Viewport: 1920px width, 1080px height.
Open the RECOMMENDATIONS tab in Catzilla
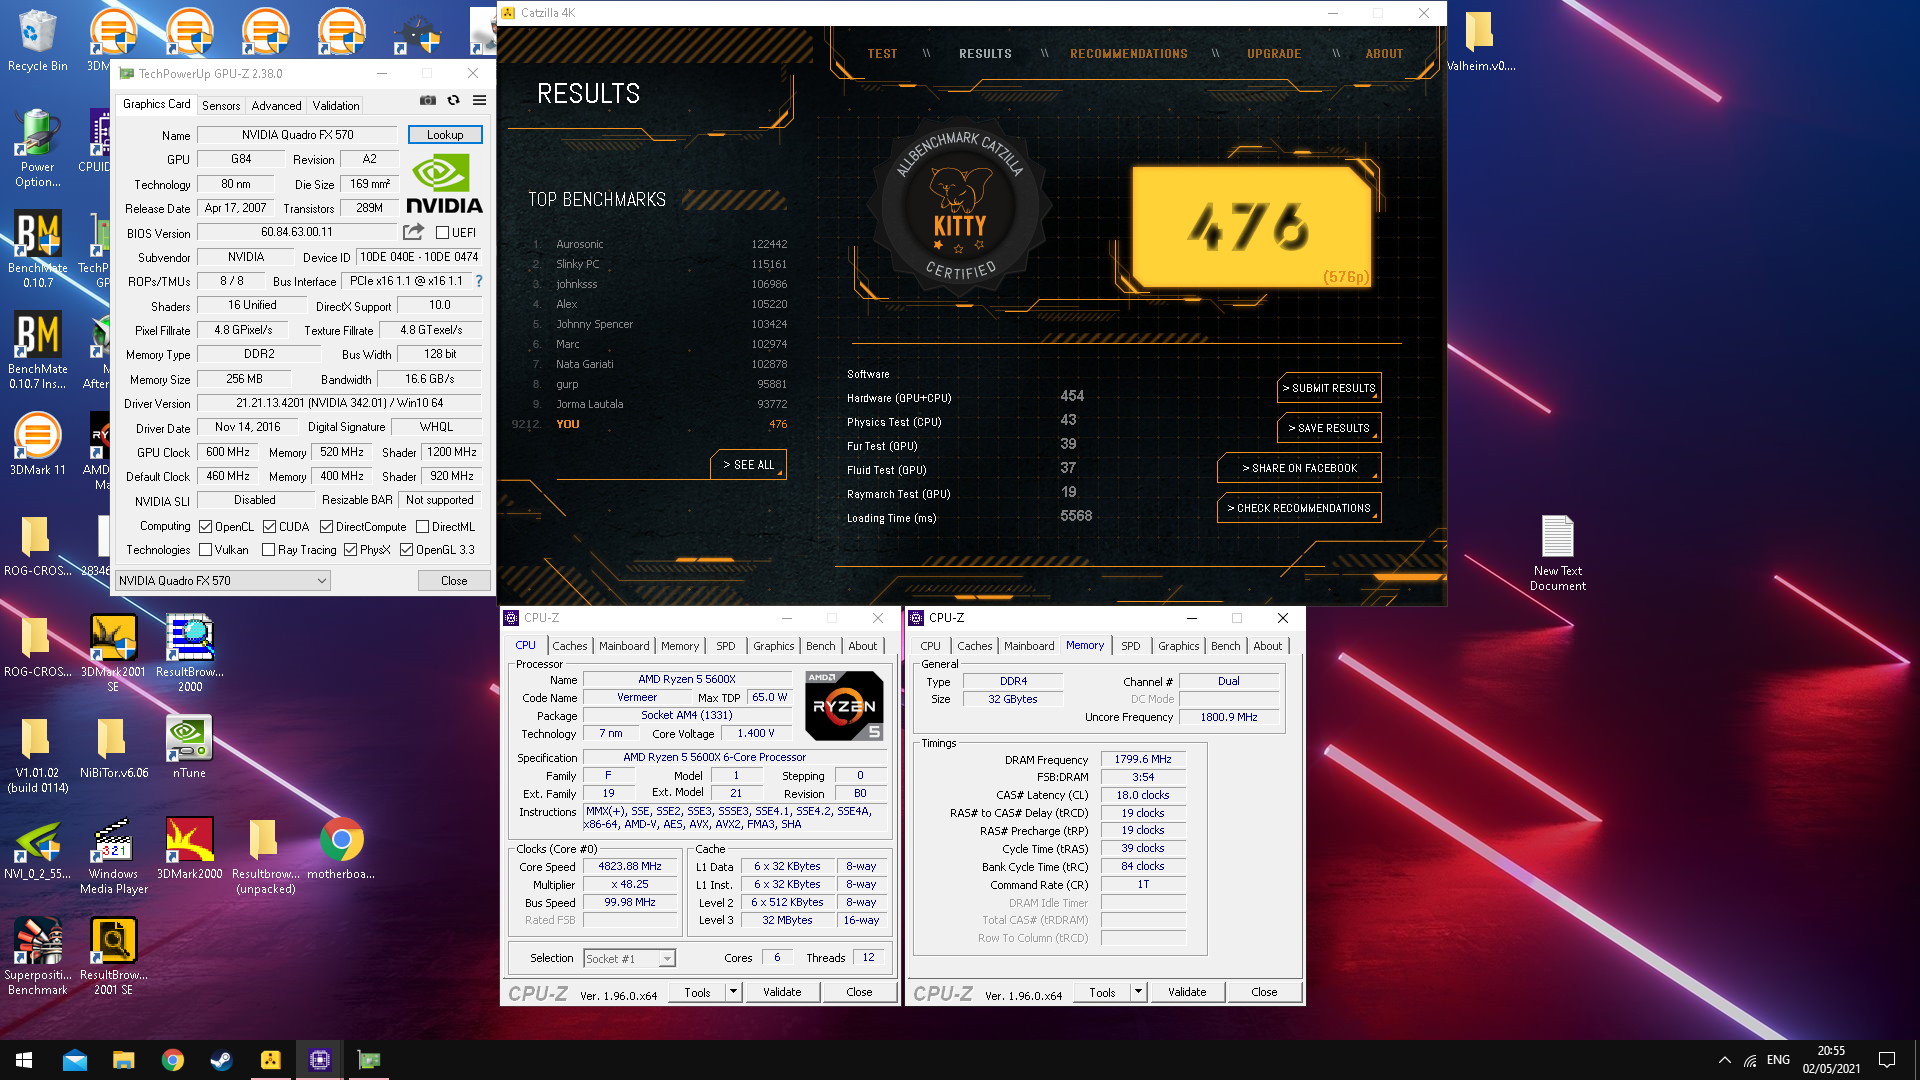click(x=1129, y=54)
